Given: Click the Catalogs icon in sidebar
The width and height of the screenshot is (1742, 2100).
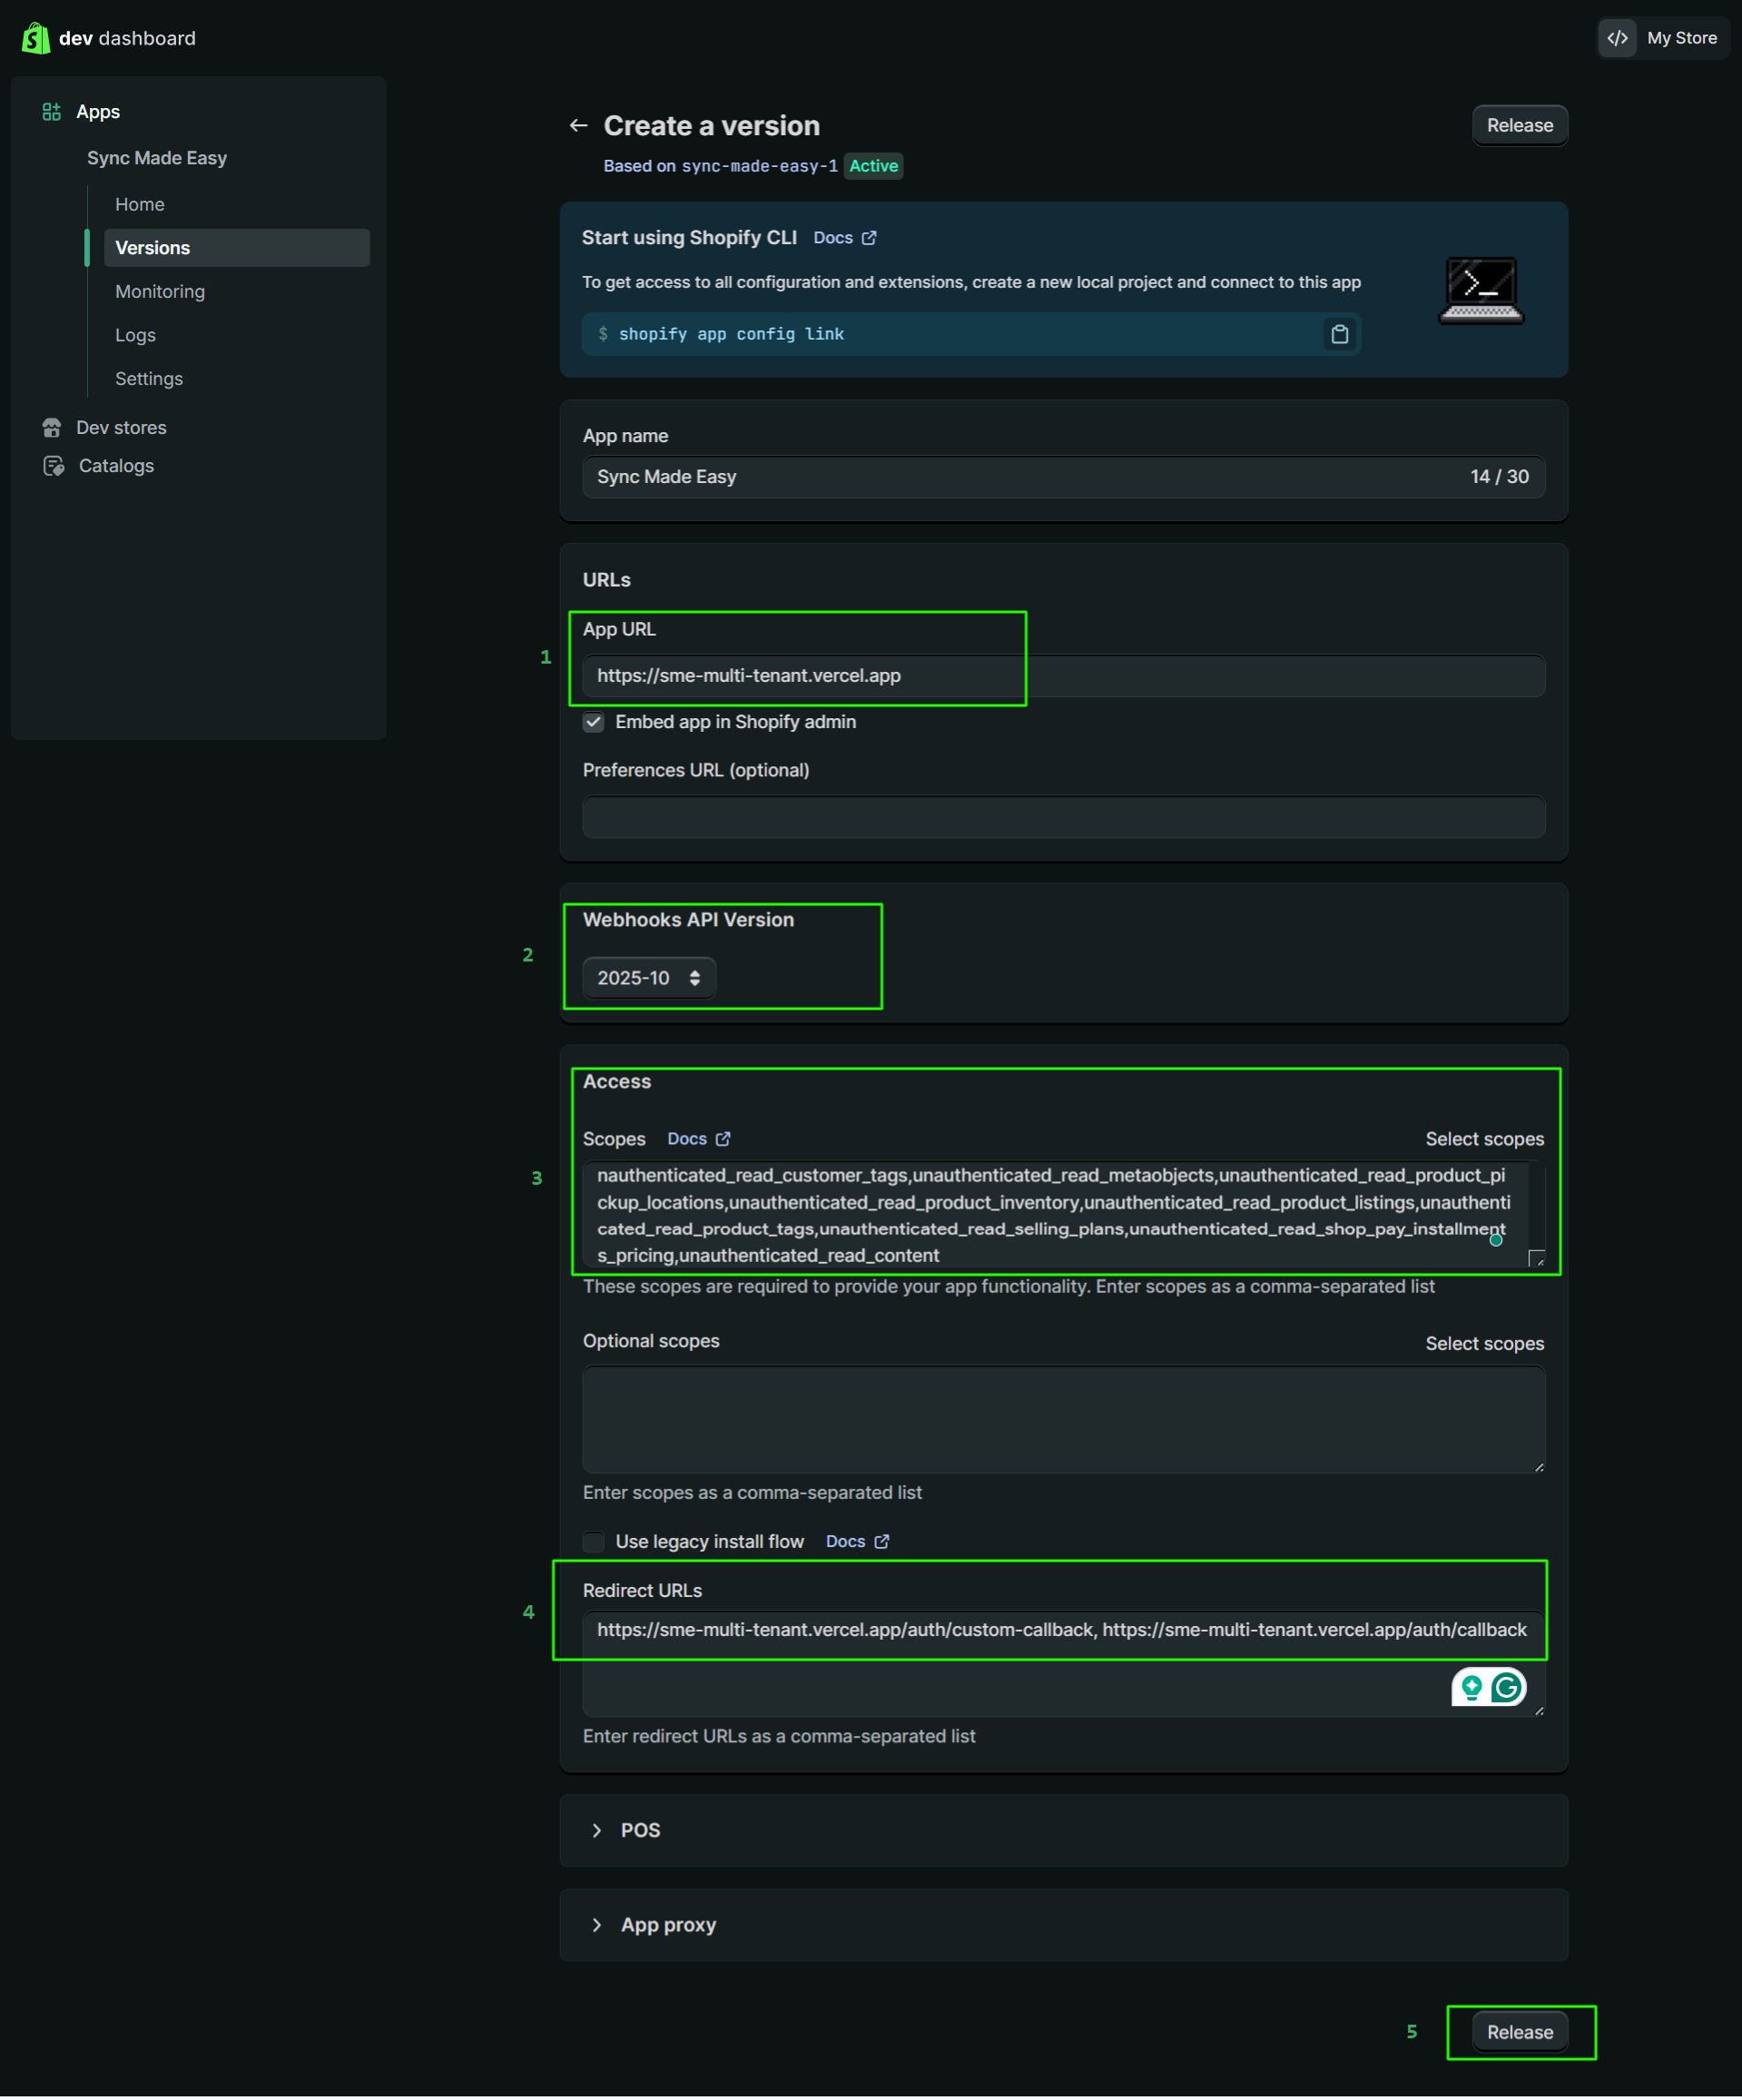Looking at the screenshot, I should 54,466.
